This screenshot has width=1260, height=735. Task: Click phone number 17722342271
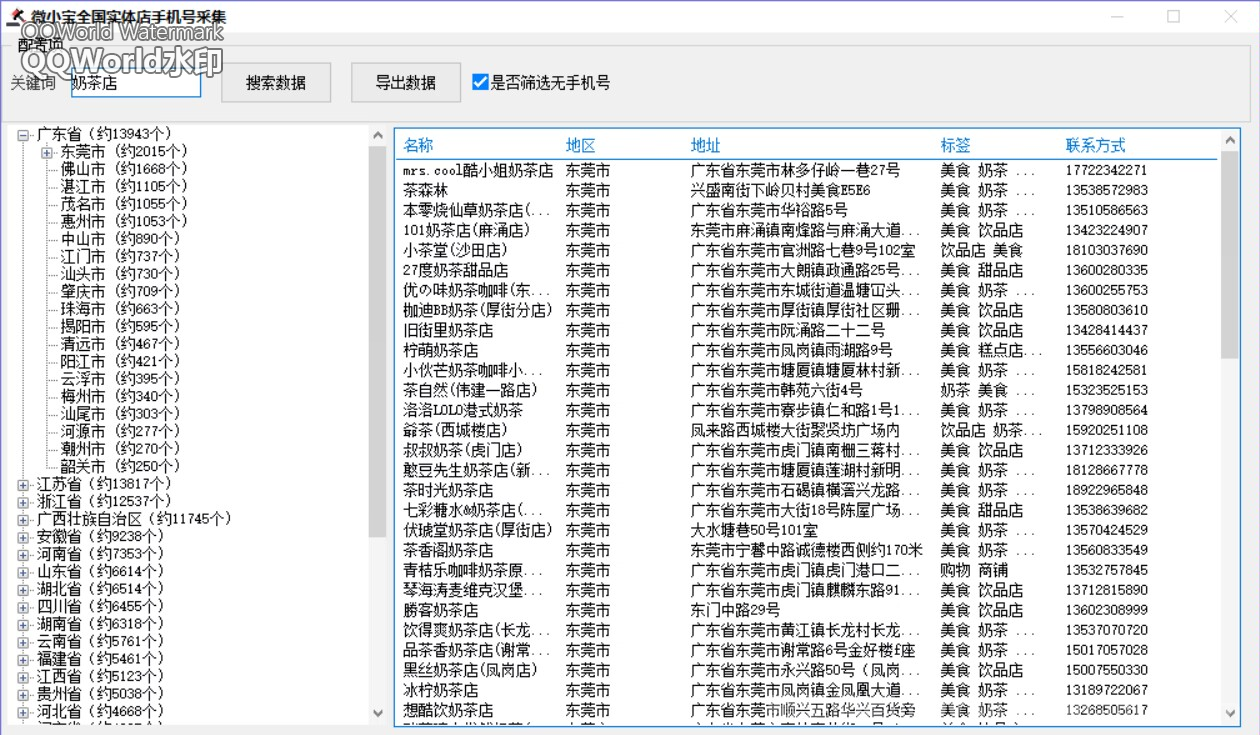coord(1106,171)
